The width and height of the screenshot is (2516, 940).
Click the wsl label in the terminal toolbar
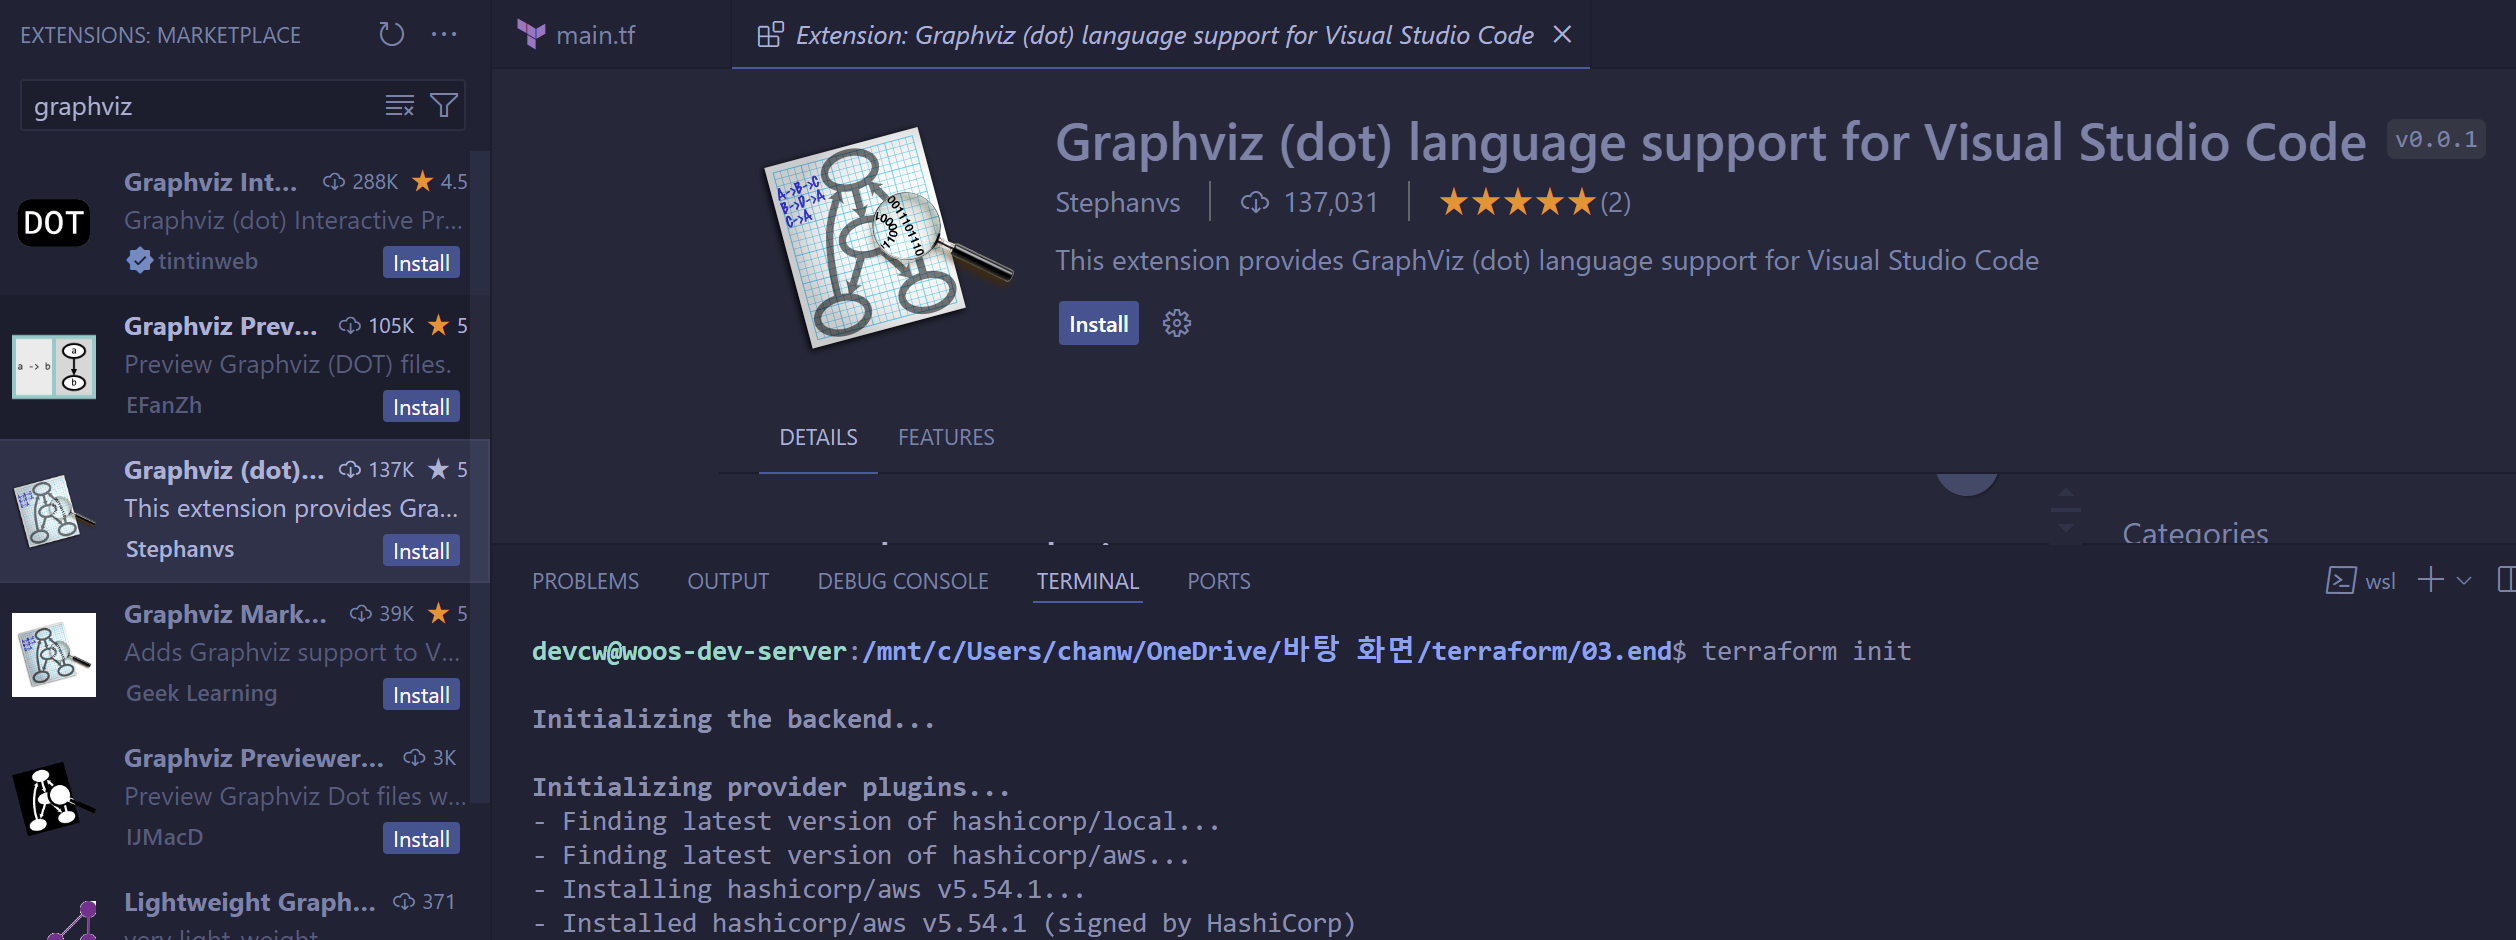click(2380, 582)
